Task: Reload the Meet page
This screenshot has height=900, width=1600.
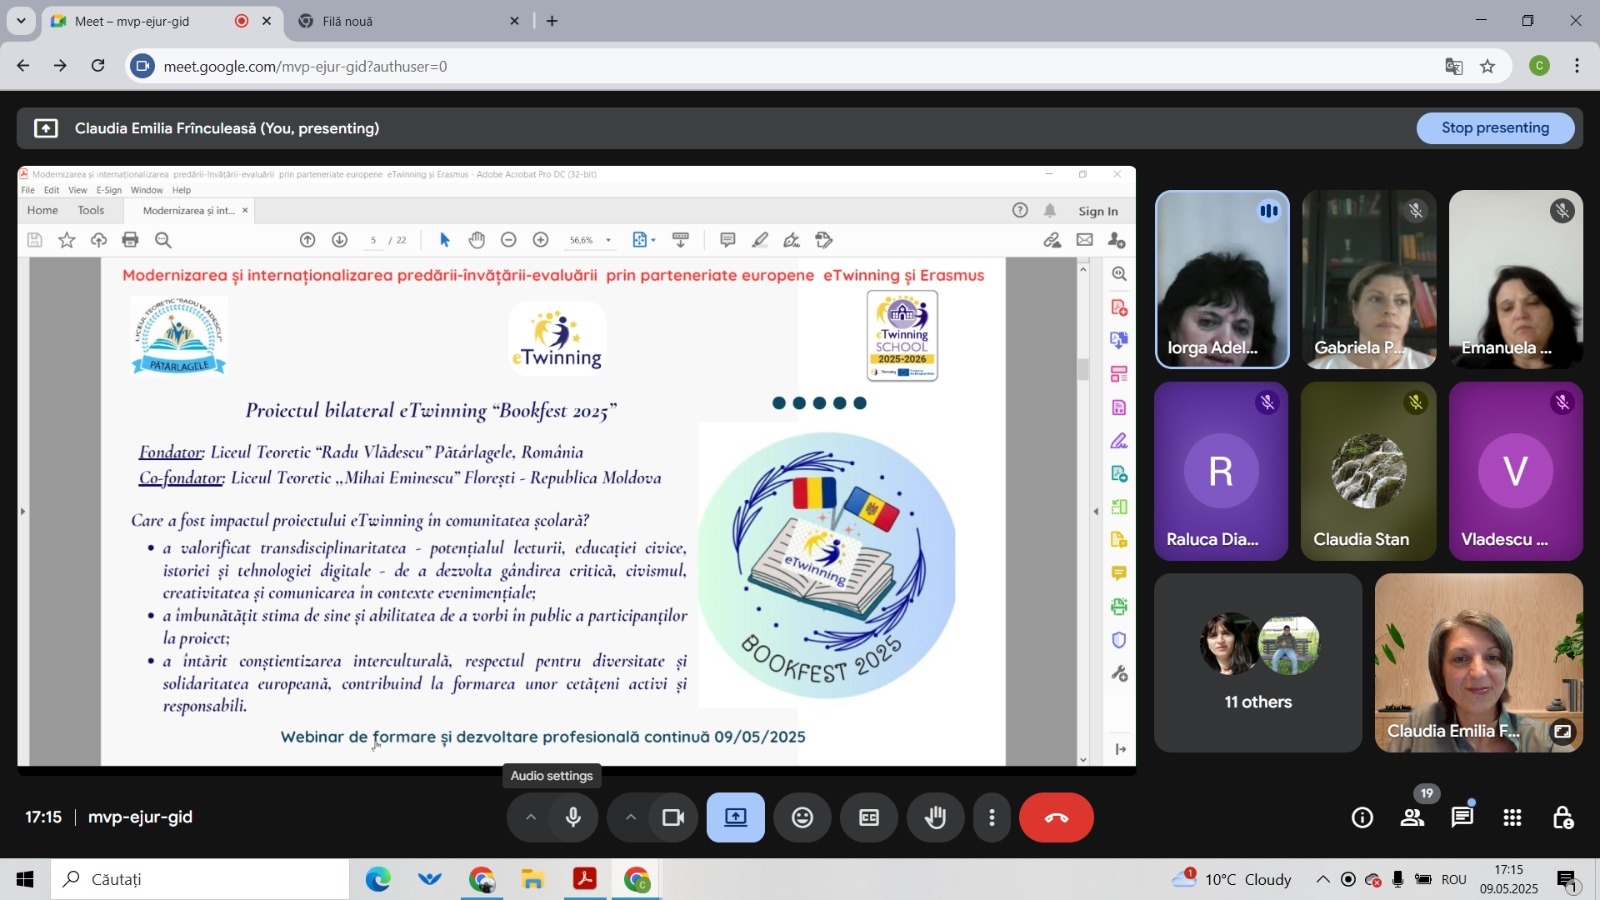Action: pyautogui.click(x=98, y=66)
